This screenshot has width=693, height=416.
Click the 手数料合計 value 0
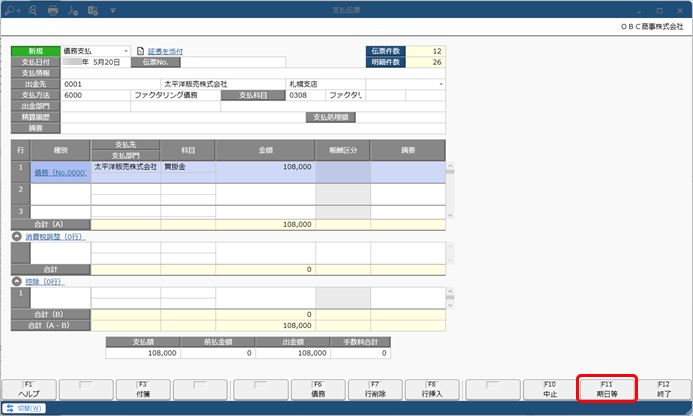click(361, 353)
